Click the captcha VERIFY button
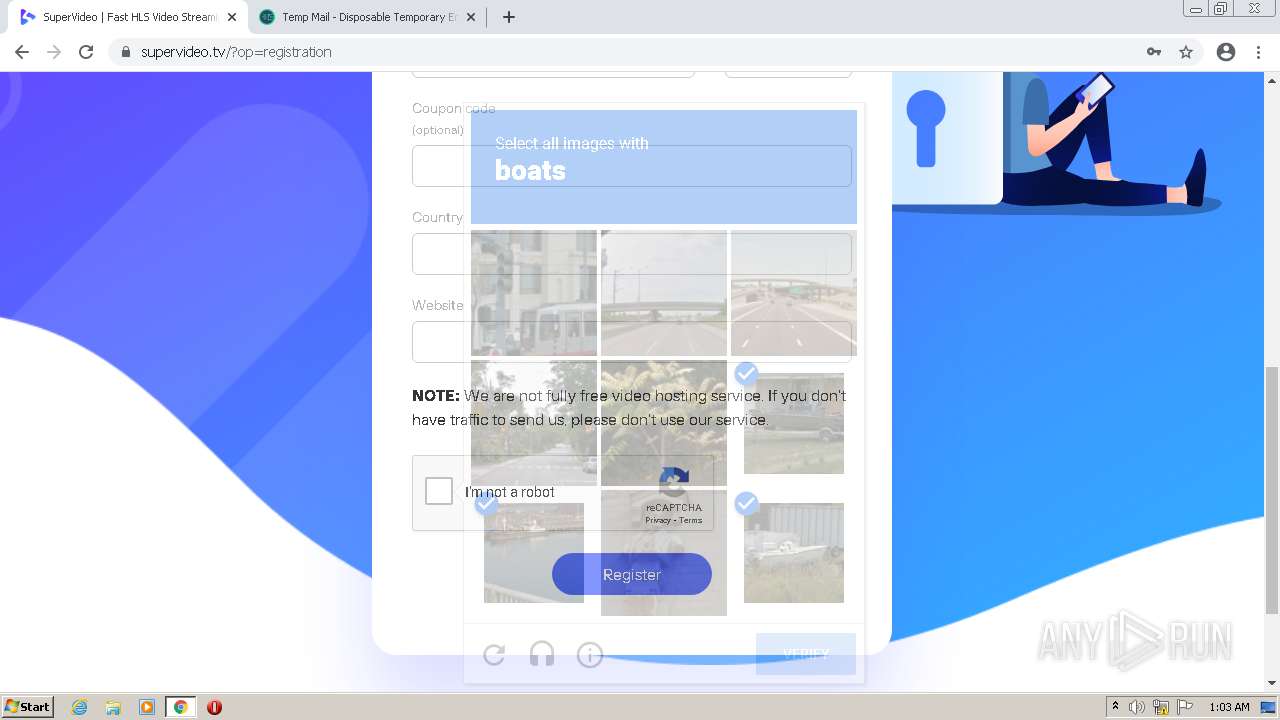 (x=806, y=654)
